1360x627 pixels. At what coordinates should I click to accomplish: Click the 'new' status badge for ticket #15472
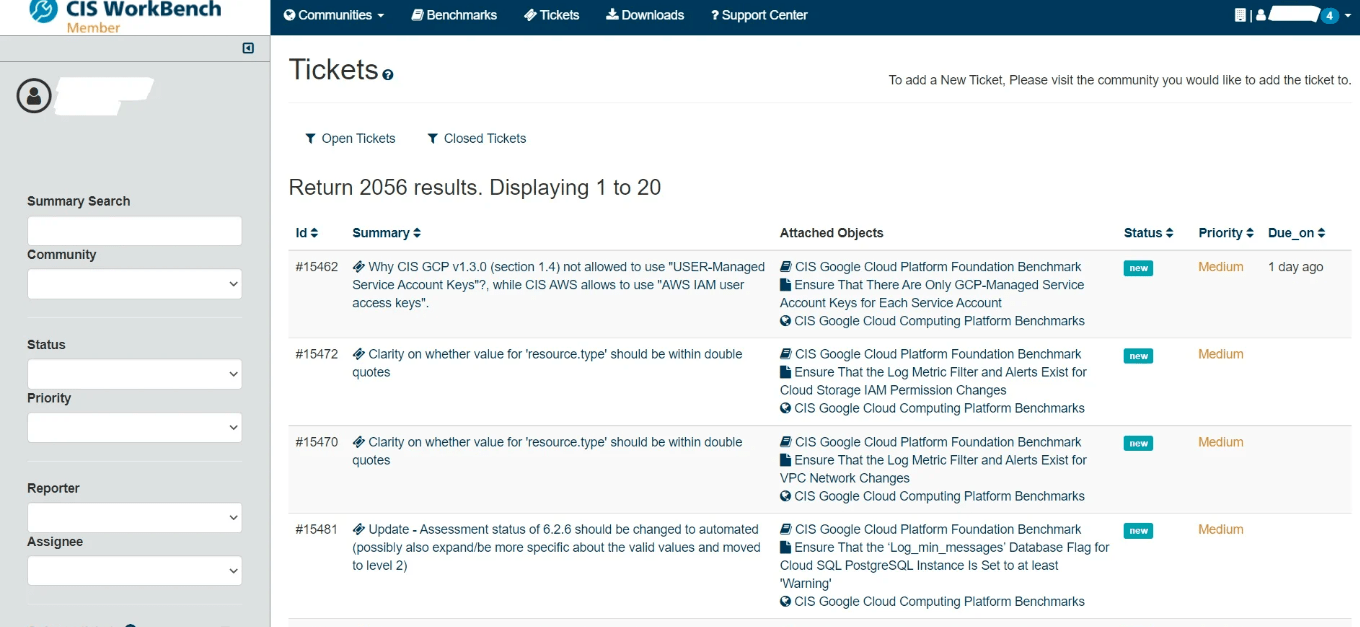point(1138,355)
